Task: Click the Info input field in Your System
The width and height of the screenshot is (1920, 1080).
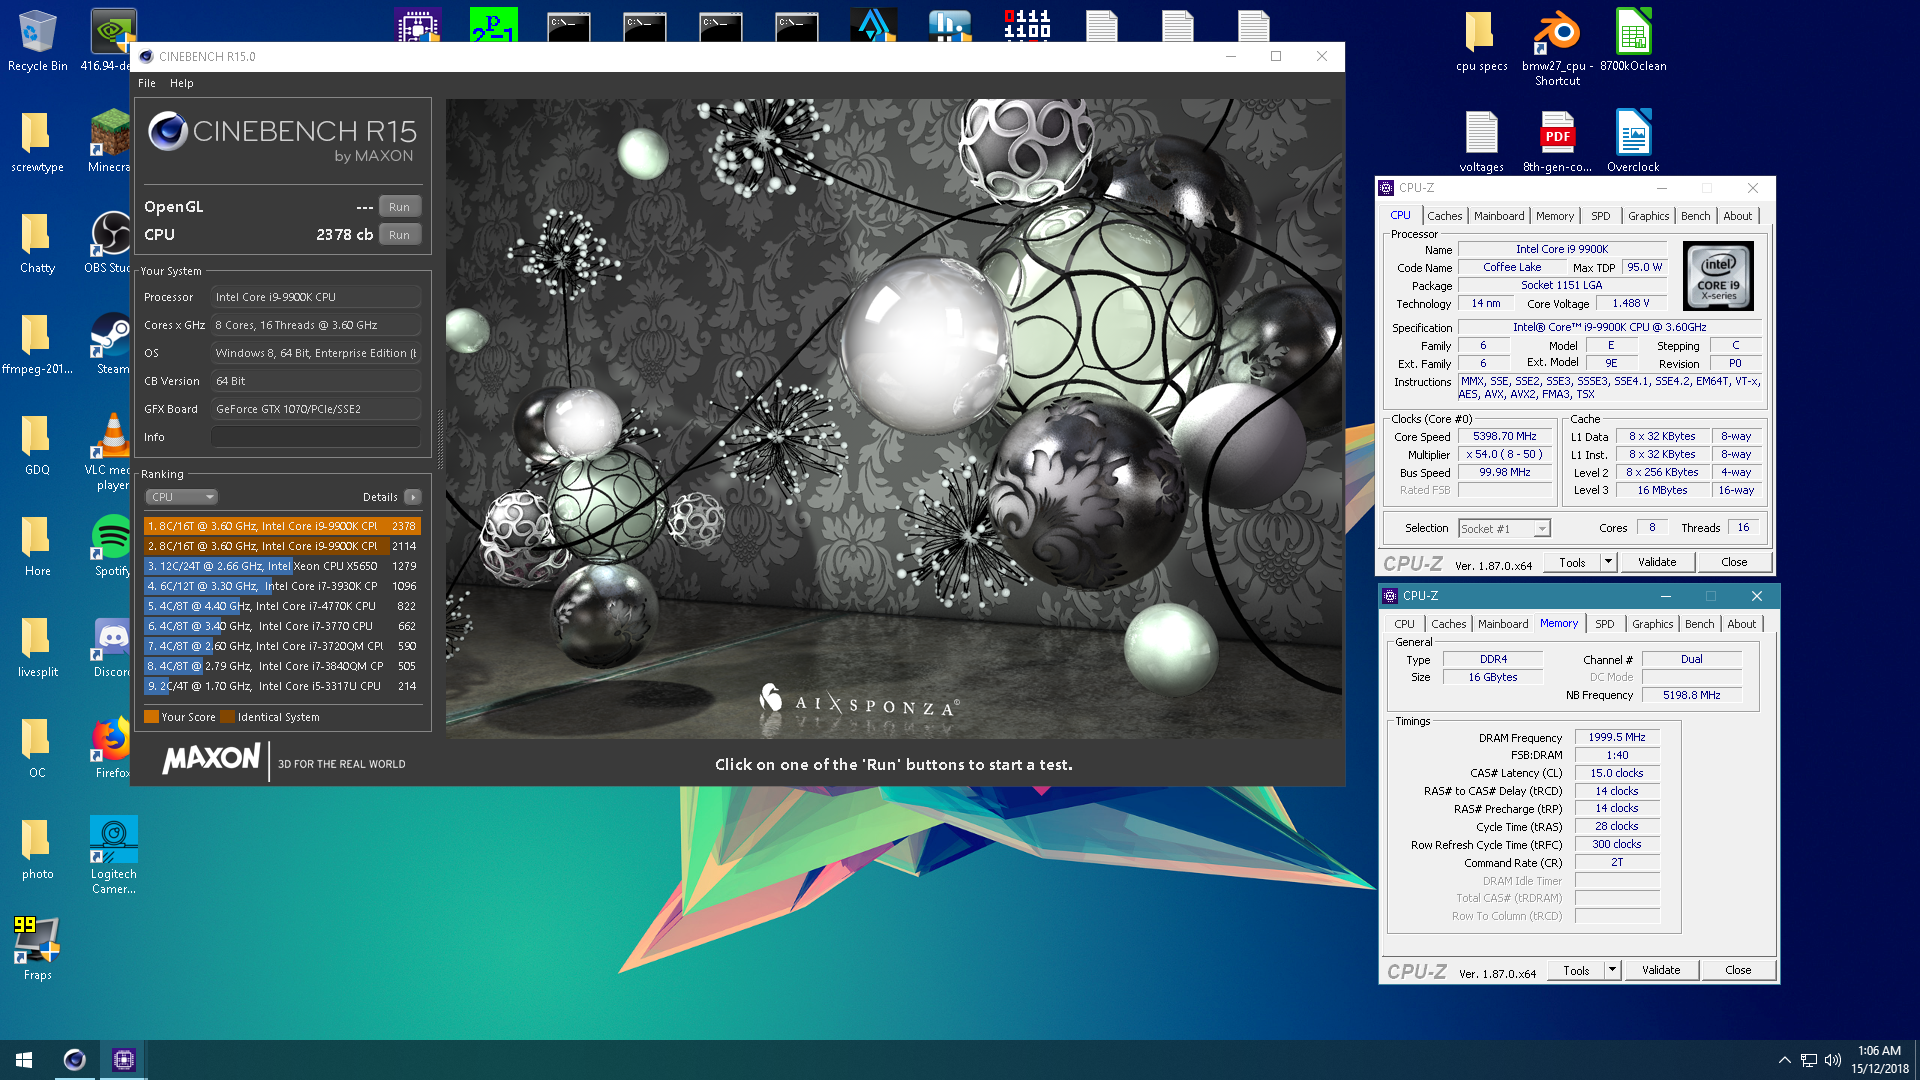Action: (315, 437)
